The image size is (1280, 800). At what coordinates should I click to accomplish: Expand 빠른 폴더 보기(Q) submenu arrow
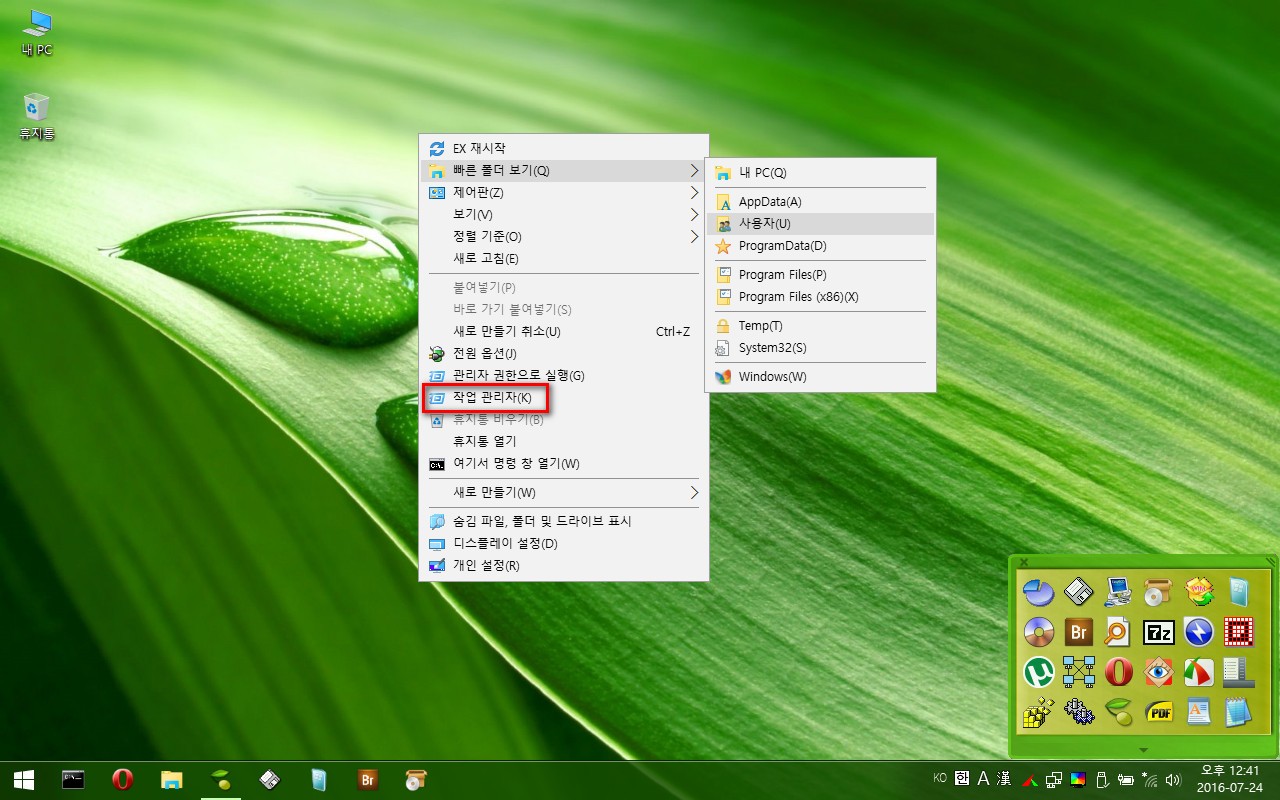tap(694, 170)
